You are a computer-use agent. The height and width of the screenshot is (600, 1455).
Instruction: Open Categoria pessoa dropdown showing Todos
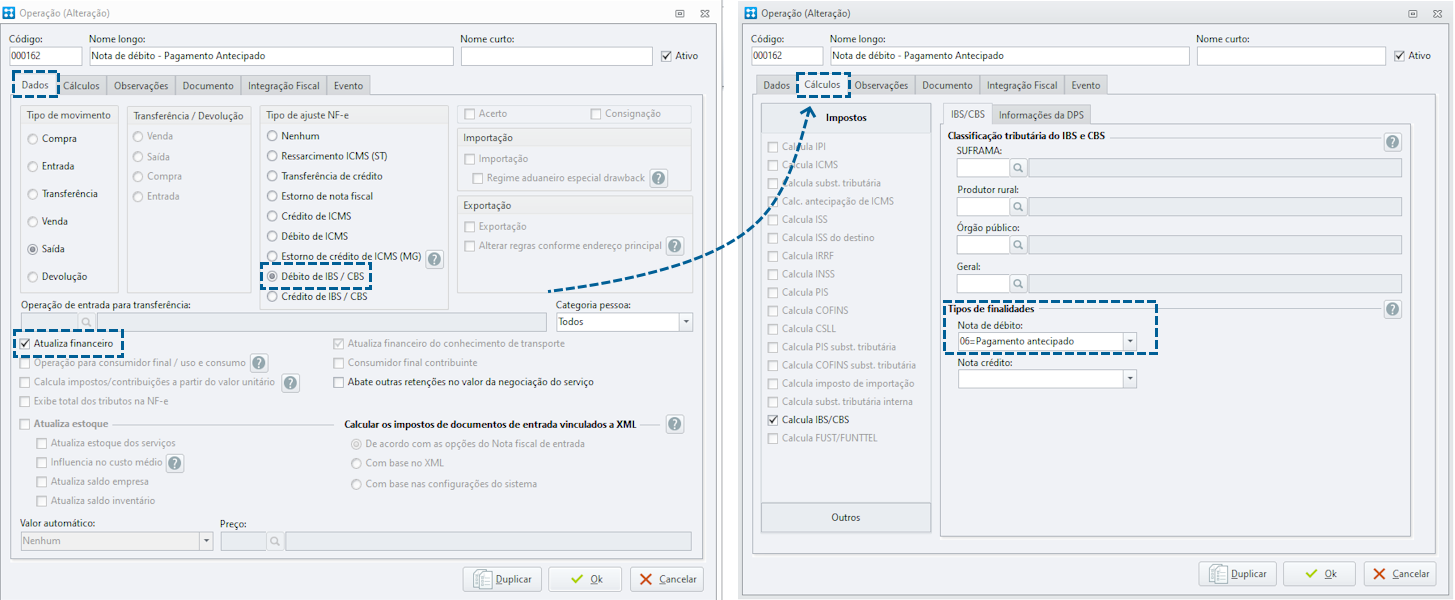tap(624, 322)
